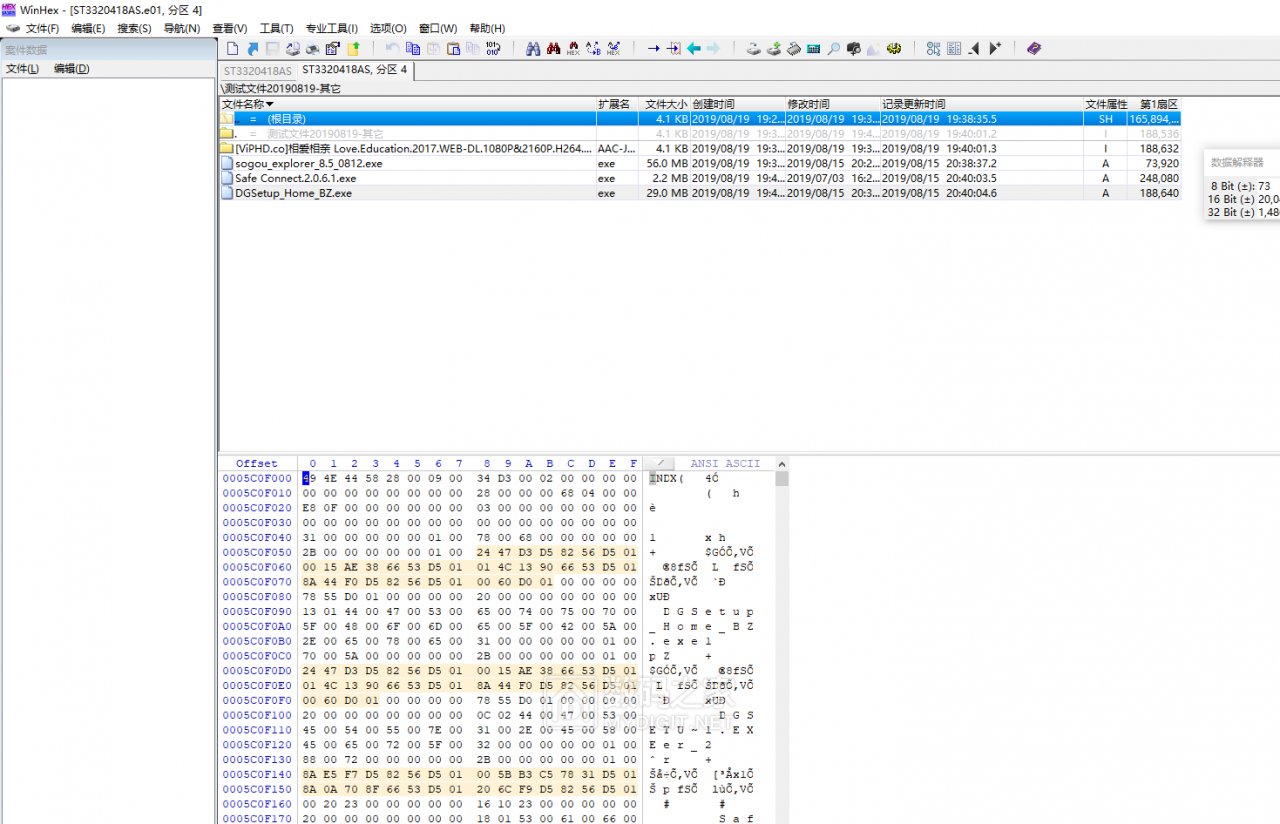
Task: Sort by the 文件属性 column header
Action: (x=1105, y=104)
